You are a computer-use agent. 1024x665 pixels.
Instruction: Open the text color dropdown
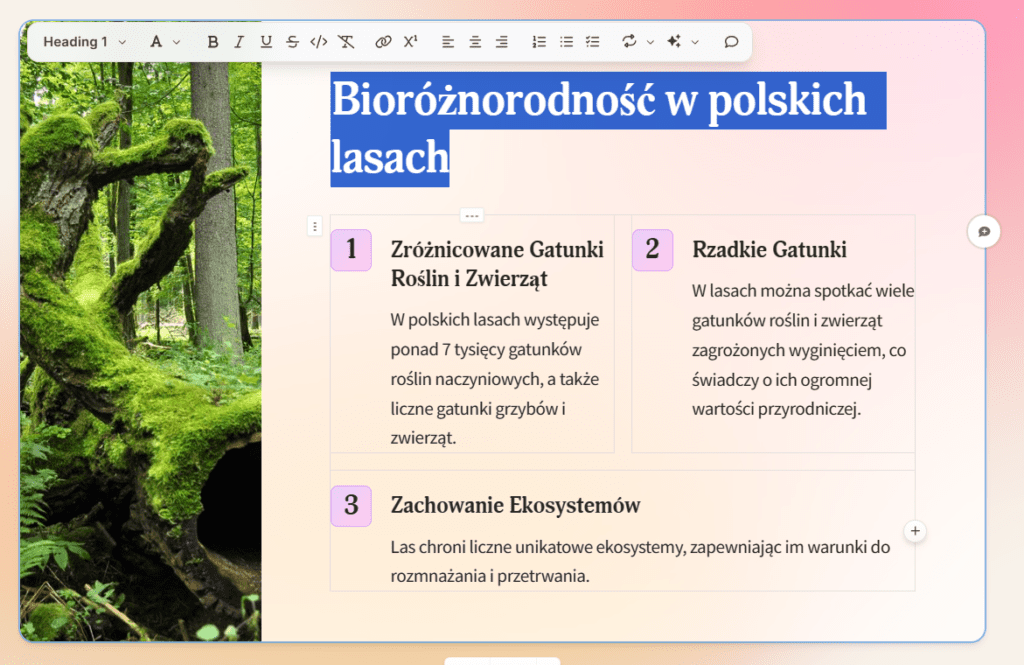pyautogui.click(x=162, y=42)
